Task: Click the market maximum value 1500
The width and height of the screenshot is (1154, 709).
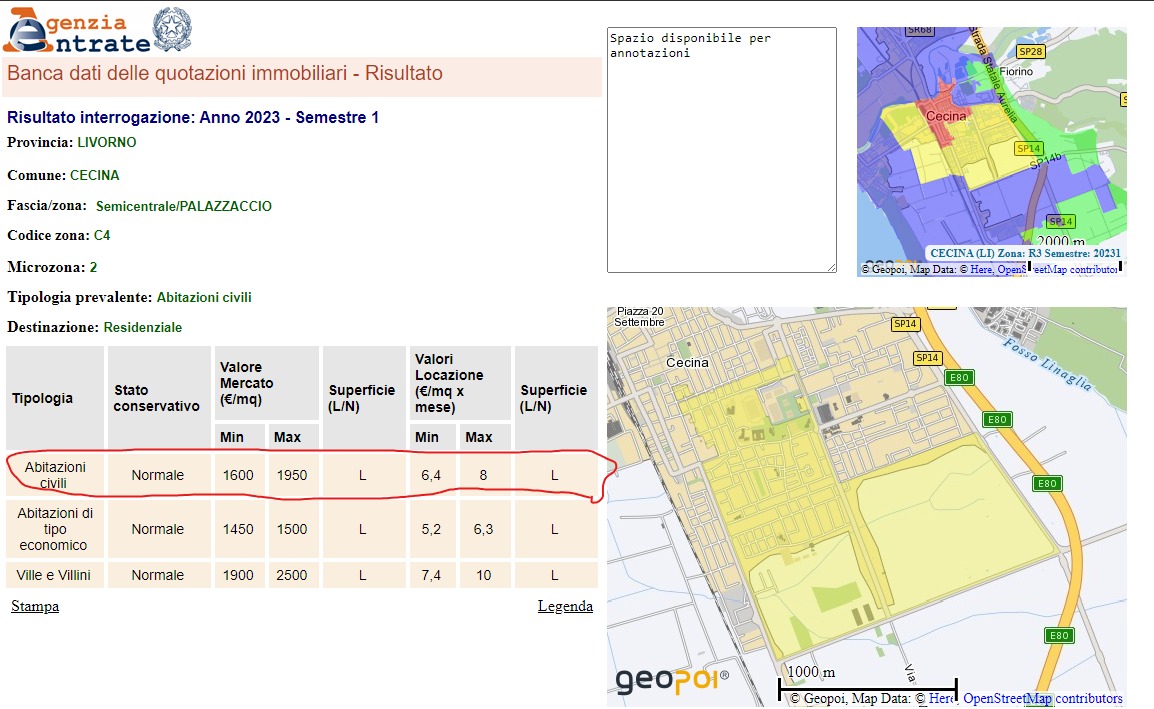Action: [292, 529]
